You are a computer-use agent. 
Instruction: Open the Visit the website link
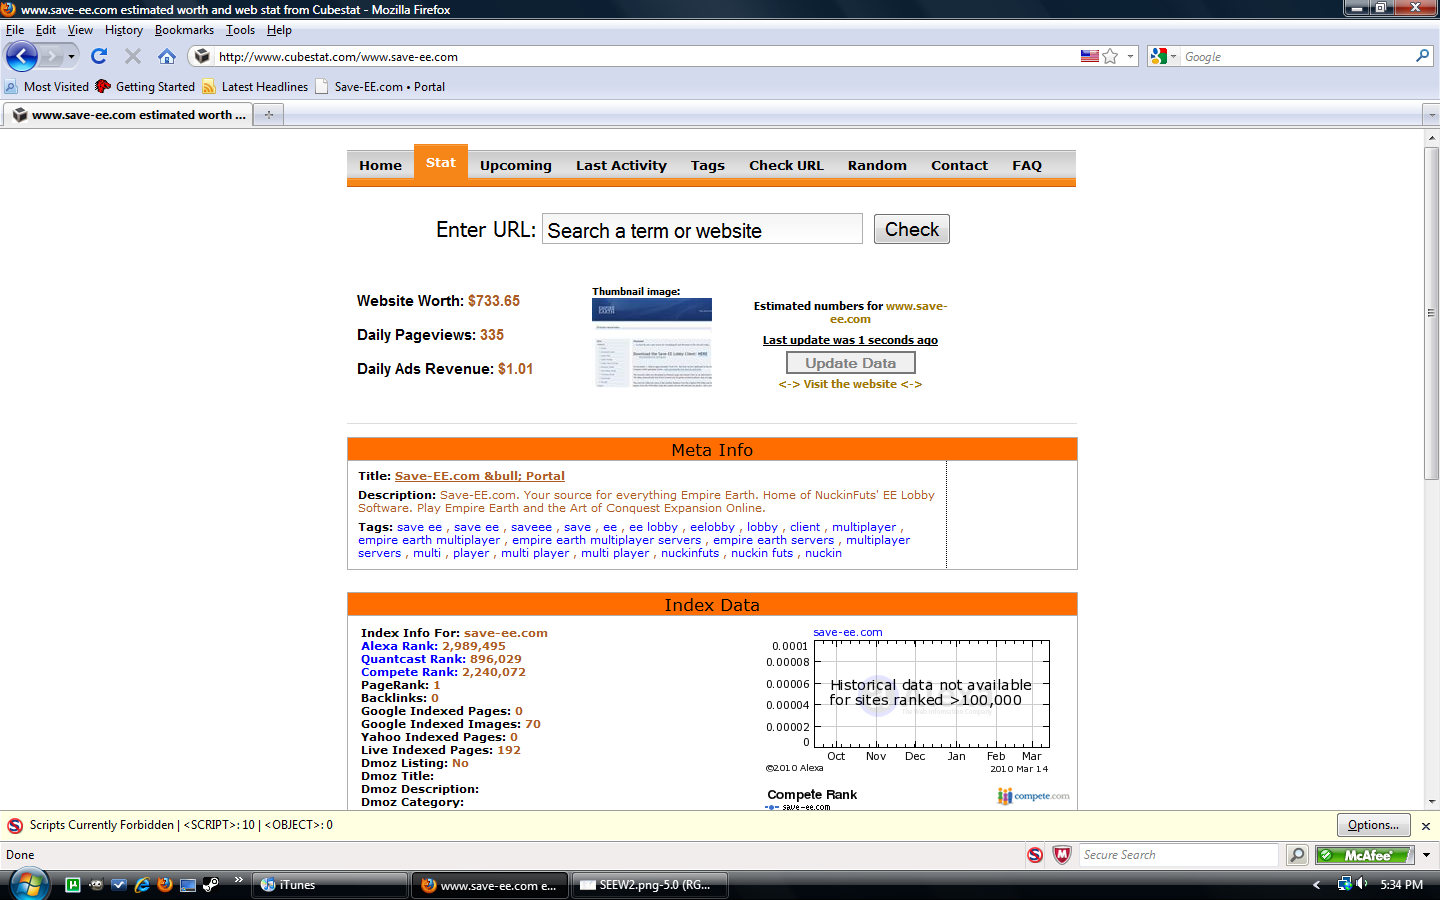click(850, 384)
